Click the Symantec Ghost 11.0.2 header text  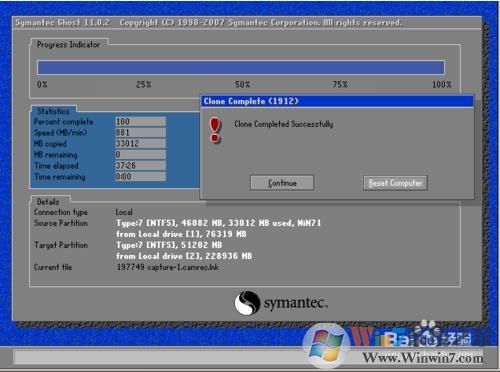[x=62, y=23]
